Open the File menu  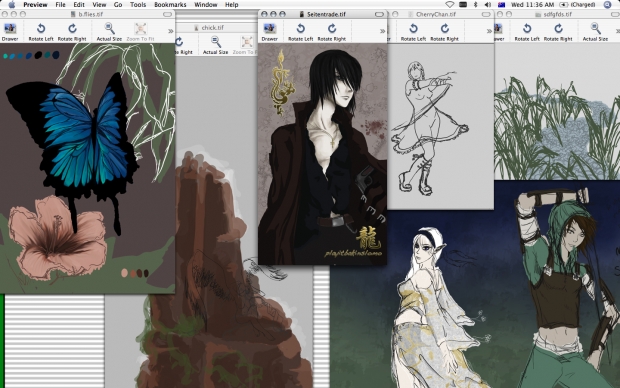60,5
